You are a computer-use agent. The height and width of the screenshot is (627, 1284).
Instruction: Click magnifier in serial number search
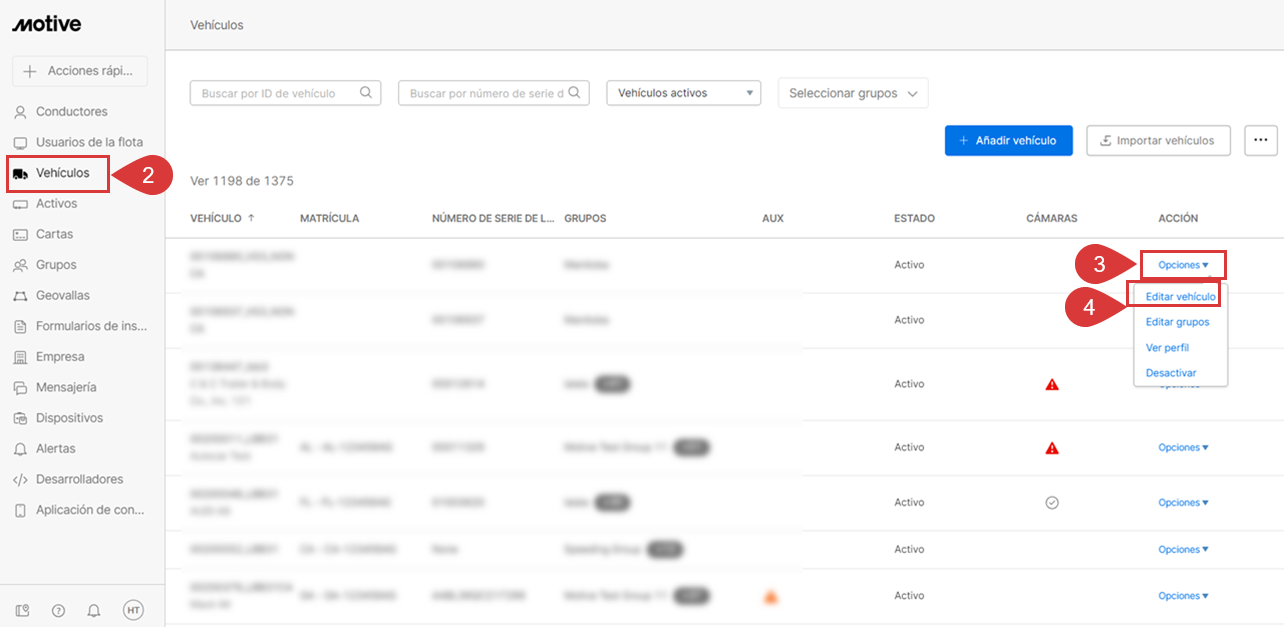[575, 93]
